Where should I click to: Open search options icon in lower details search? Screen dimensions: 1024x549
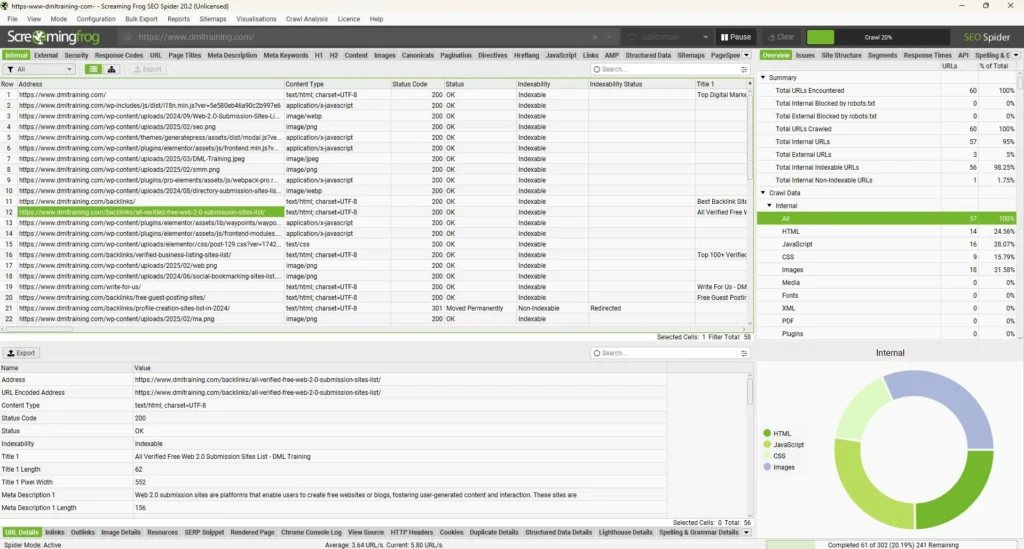coord(744,353)
